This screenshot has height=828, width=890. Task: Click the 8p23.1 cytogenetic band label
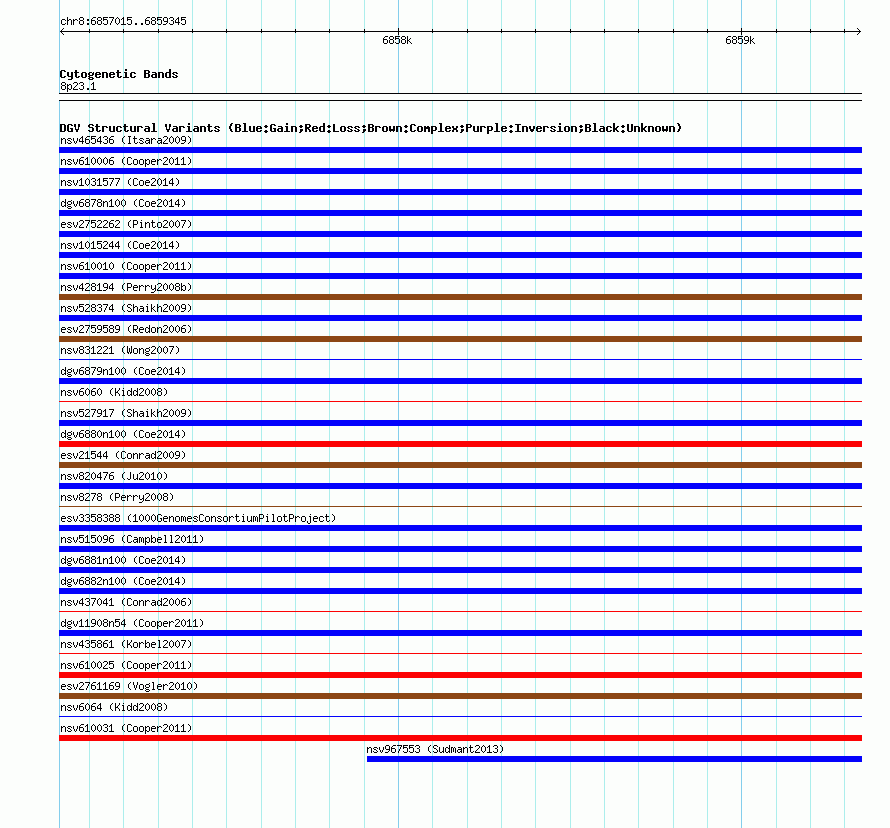click(x=78, y=86)
